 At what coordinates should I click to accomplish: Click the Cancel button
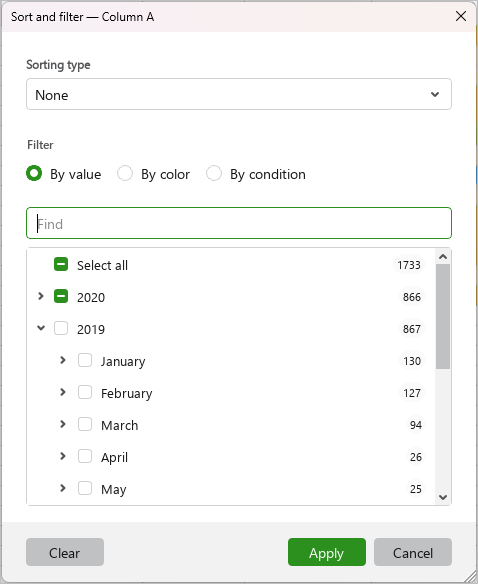click(413, 552)
